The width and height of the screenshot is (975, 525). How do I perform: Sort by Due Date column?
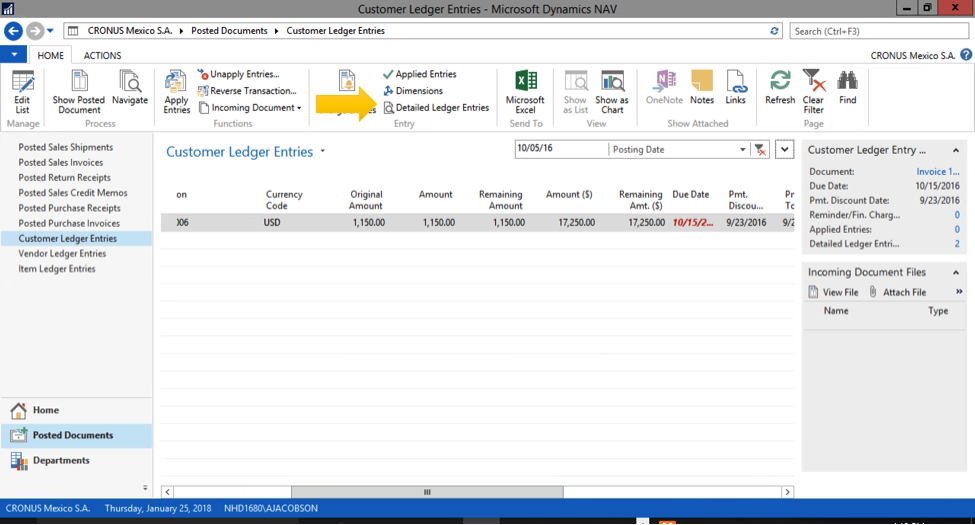[691, 195]
